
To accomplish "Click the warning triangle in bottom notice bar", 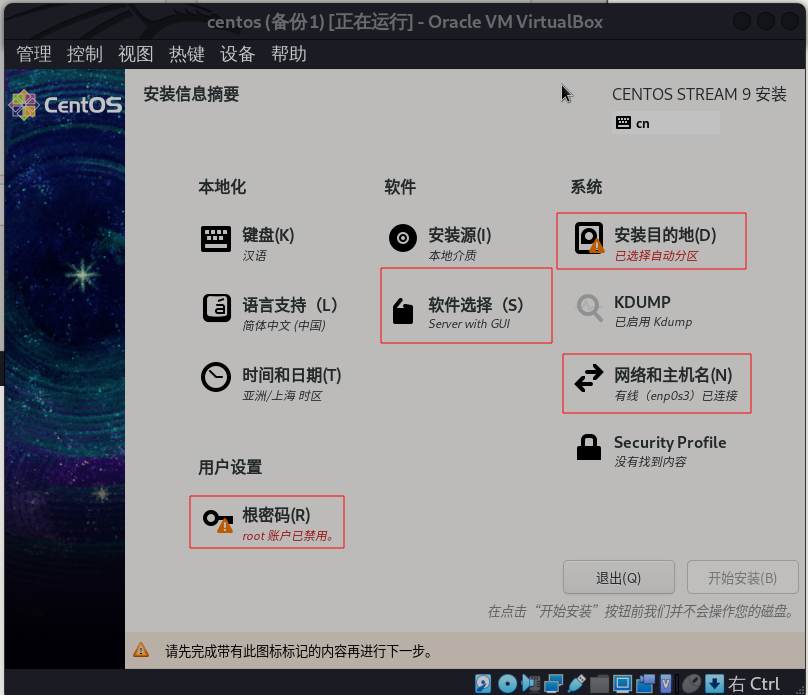I will [141, 650].
